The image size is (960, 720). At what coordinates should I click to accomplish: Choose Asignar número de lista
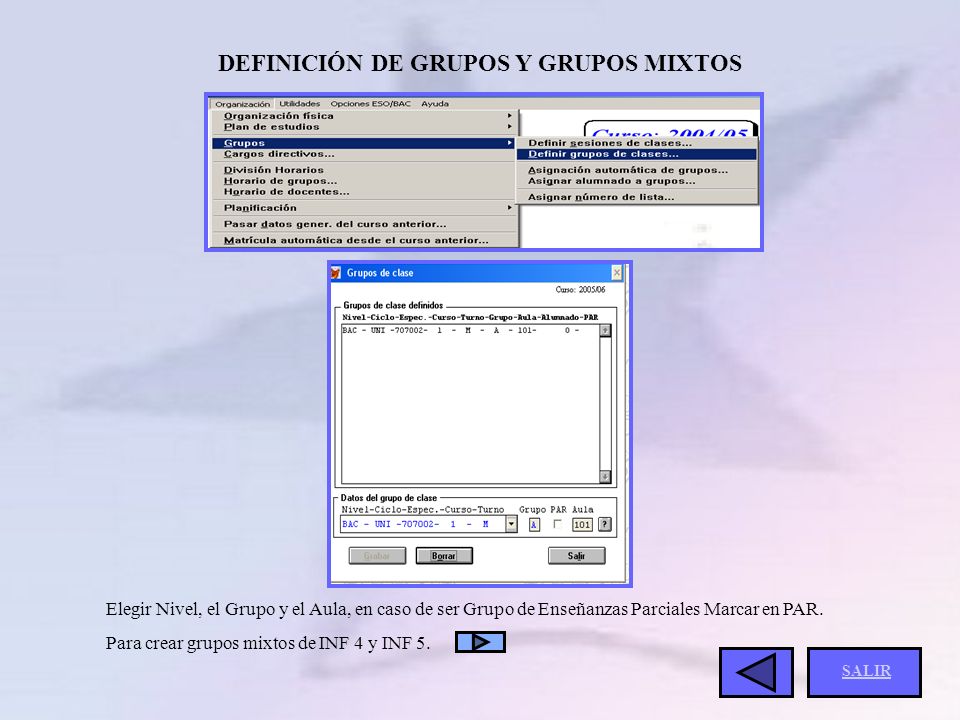pos(637,197)
